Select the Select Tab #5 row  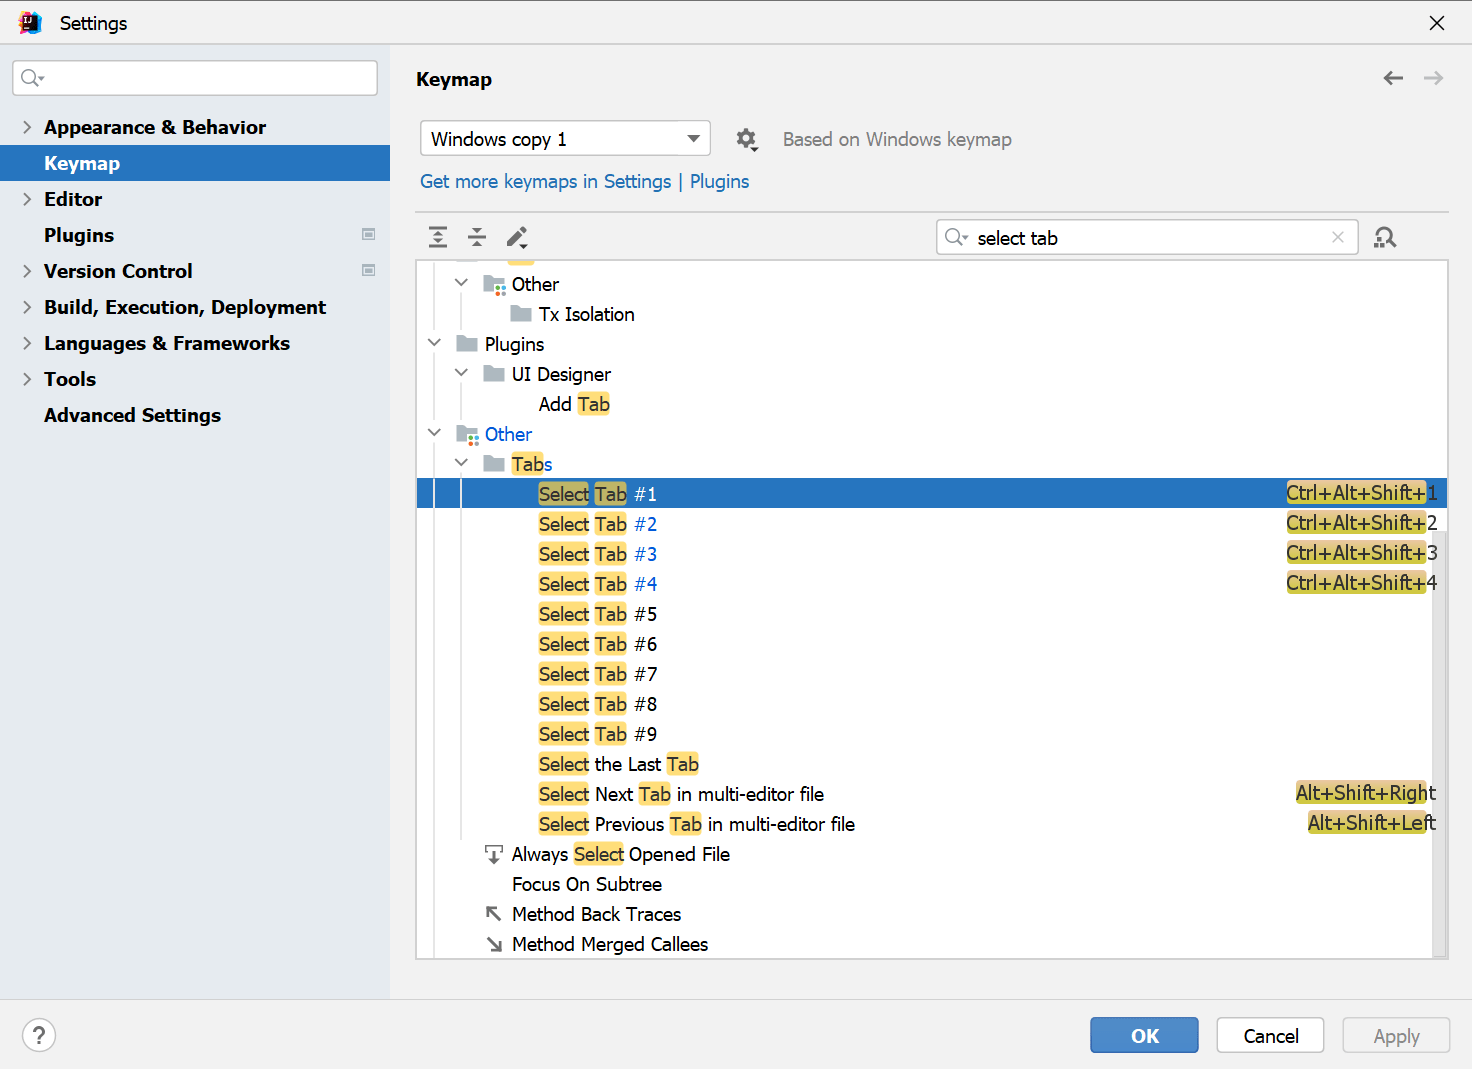click(597, 613)
